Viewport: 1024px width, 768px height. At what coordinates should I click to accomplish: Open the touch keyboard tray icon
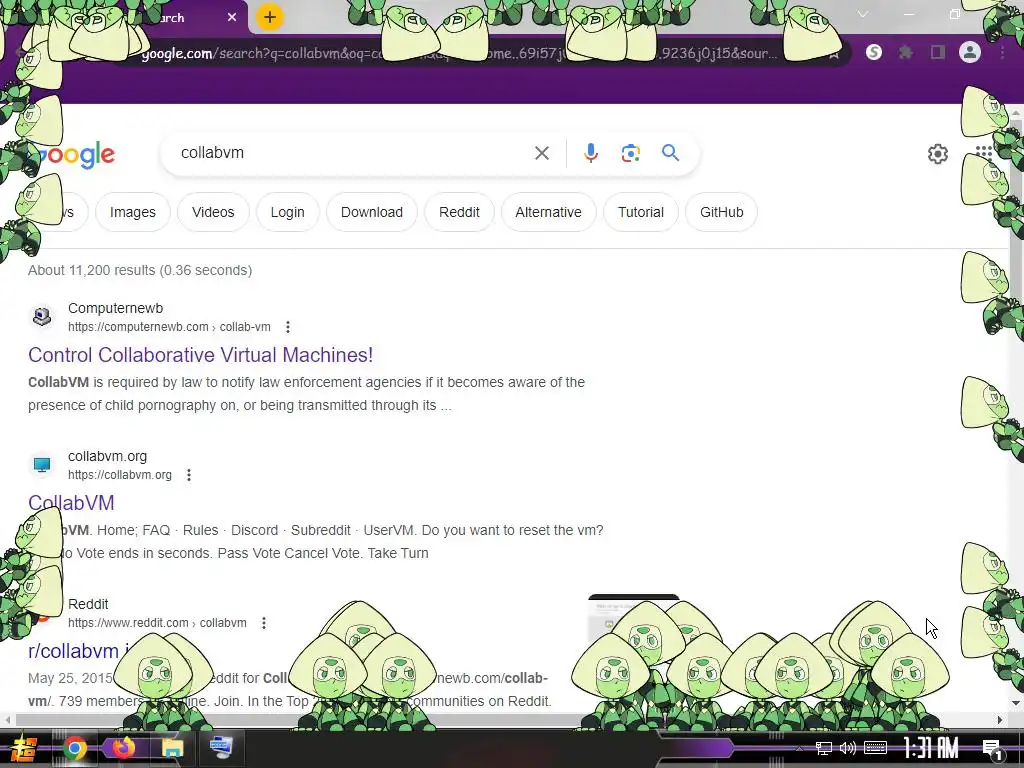[x=875, y=748]
